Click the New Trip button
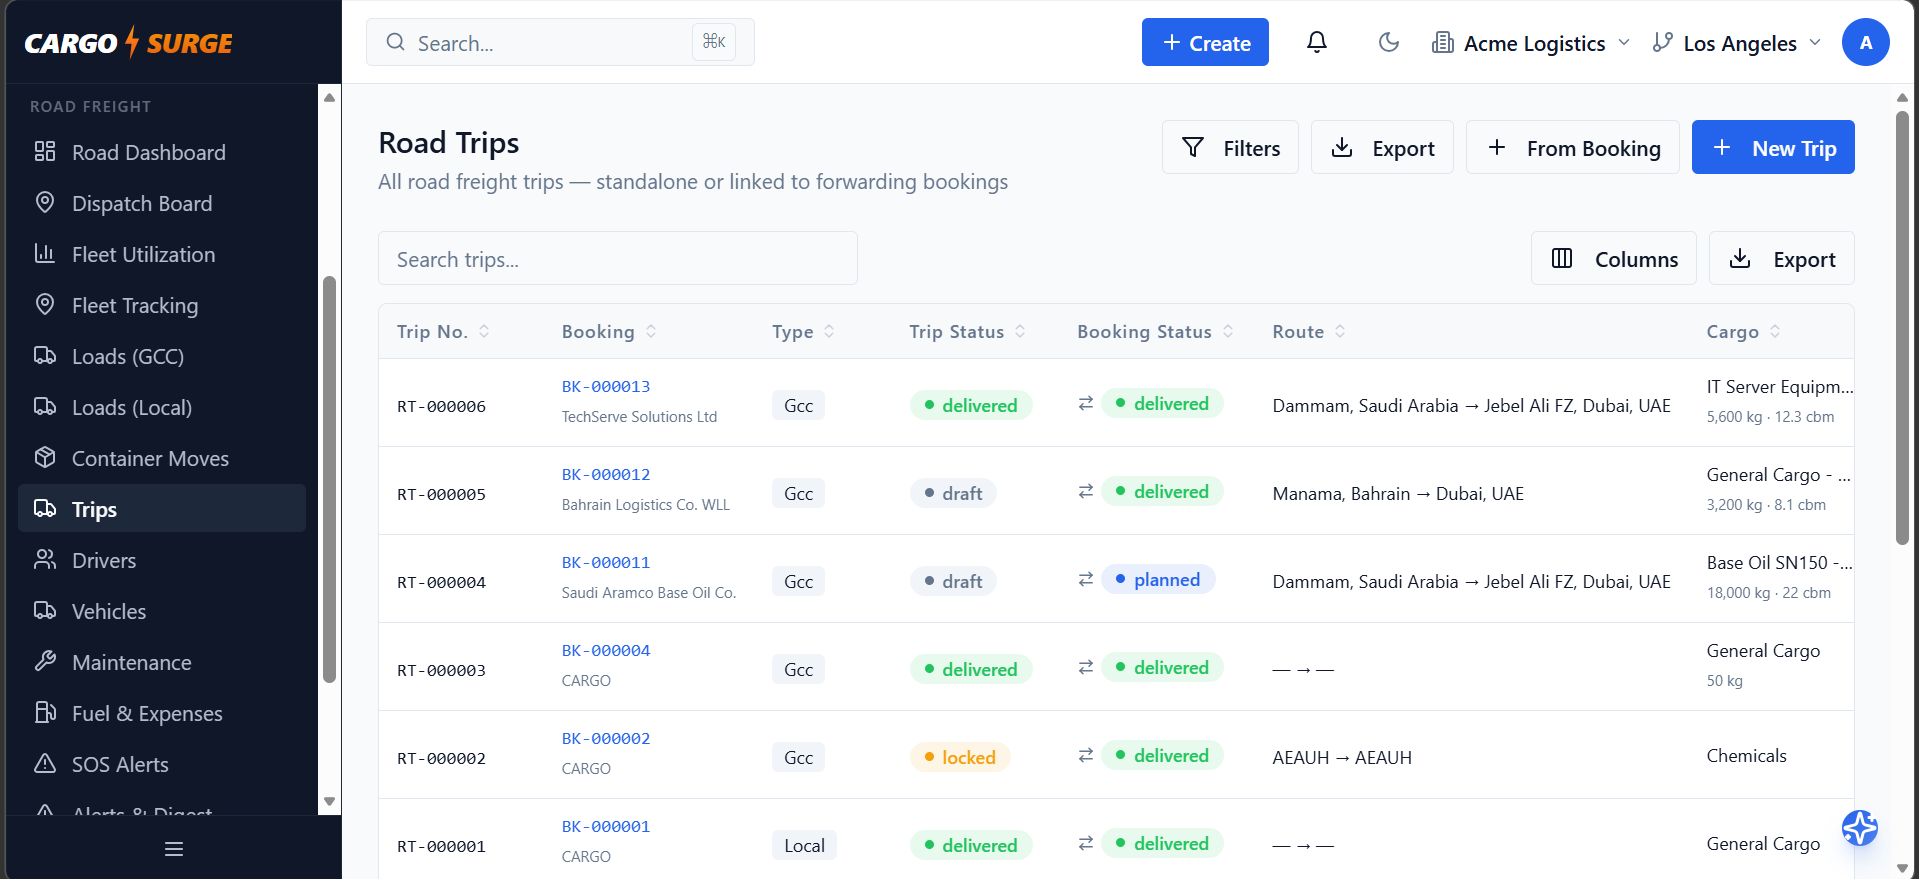This screenshot has height=879, width=1919. coord(1773,147)
